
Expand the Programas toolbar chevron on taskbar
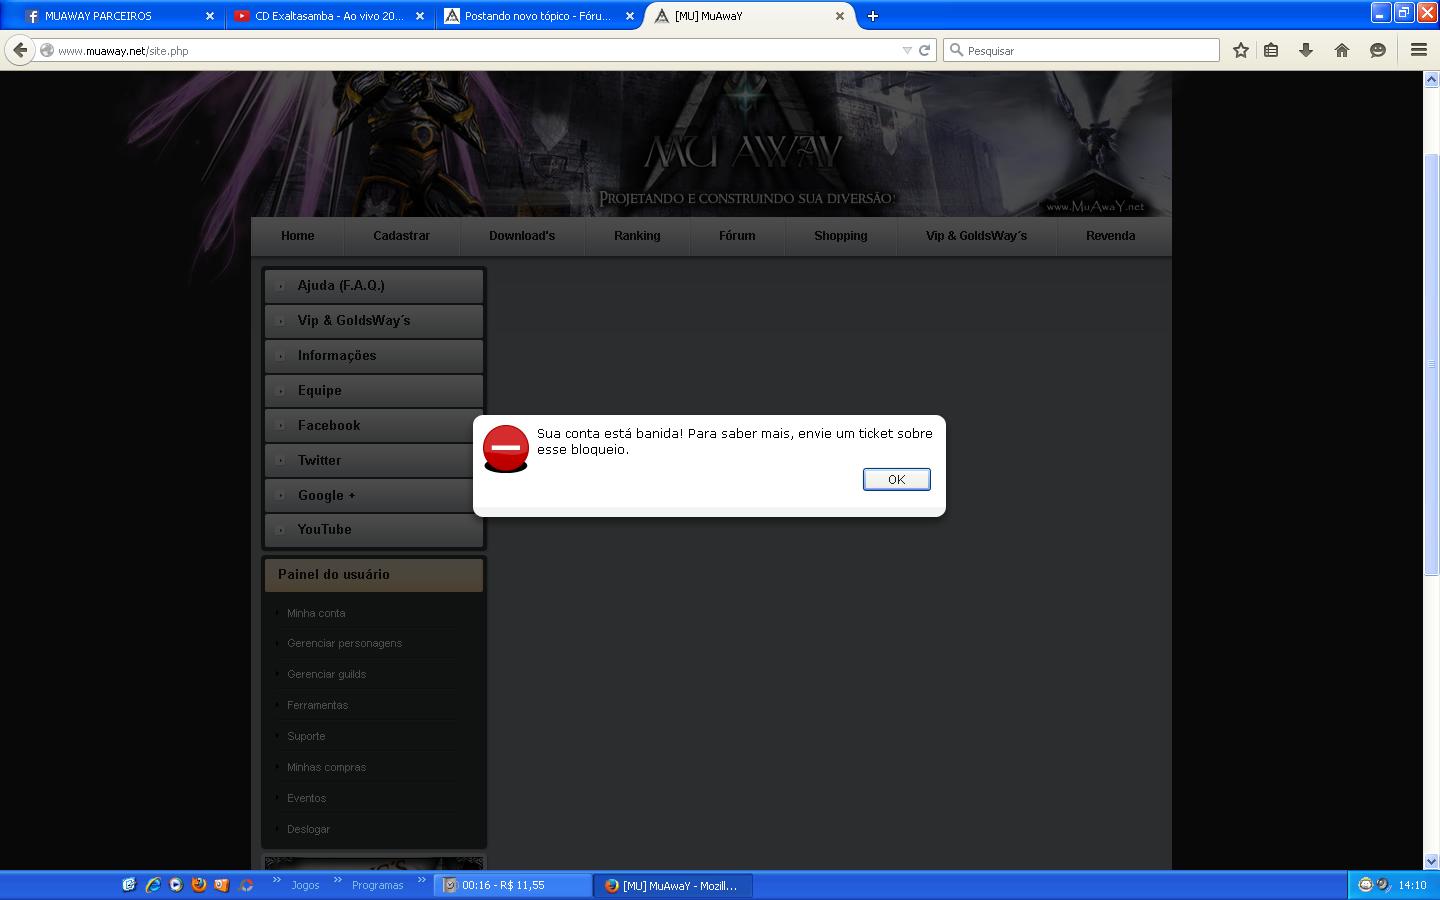(422, 881)
